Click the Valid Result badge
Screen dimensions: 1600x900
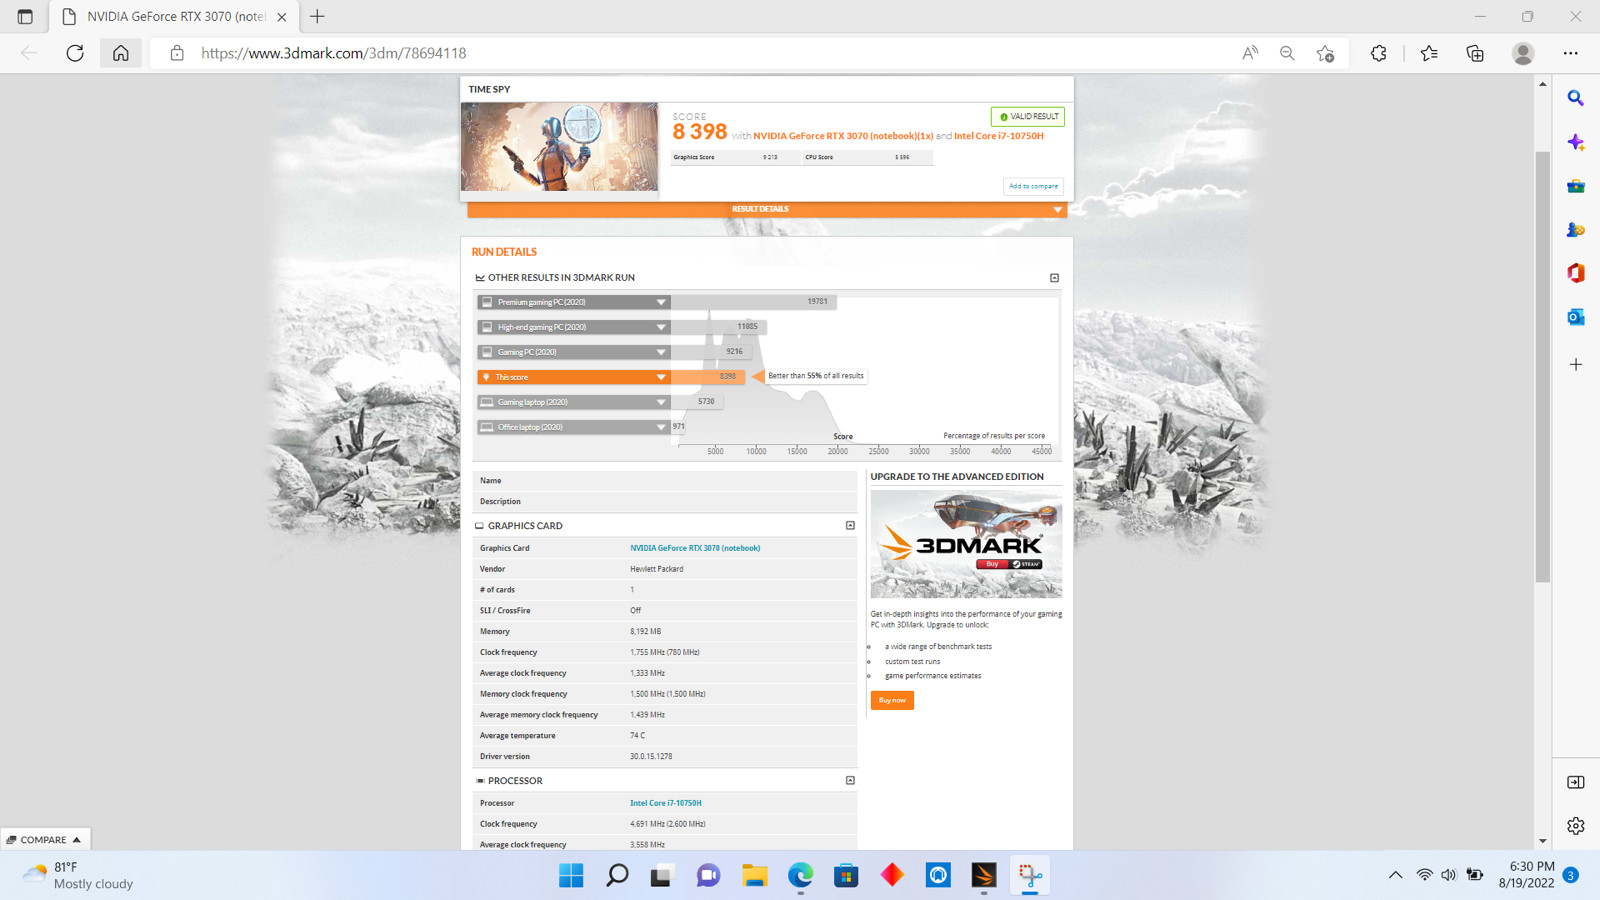(x=1028, y=117)
